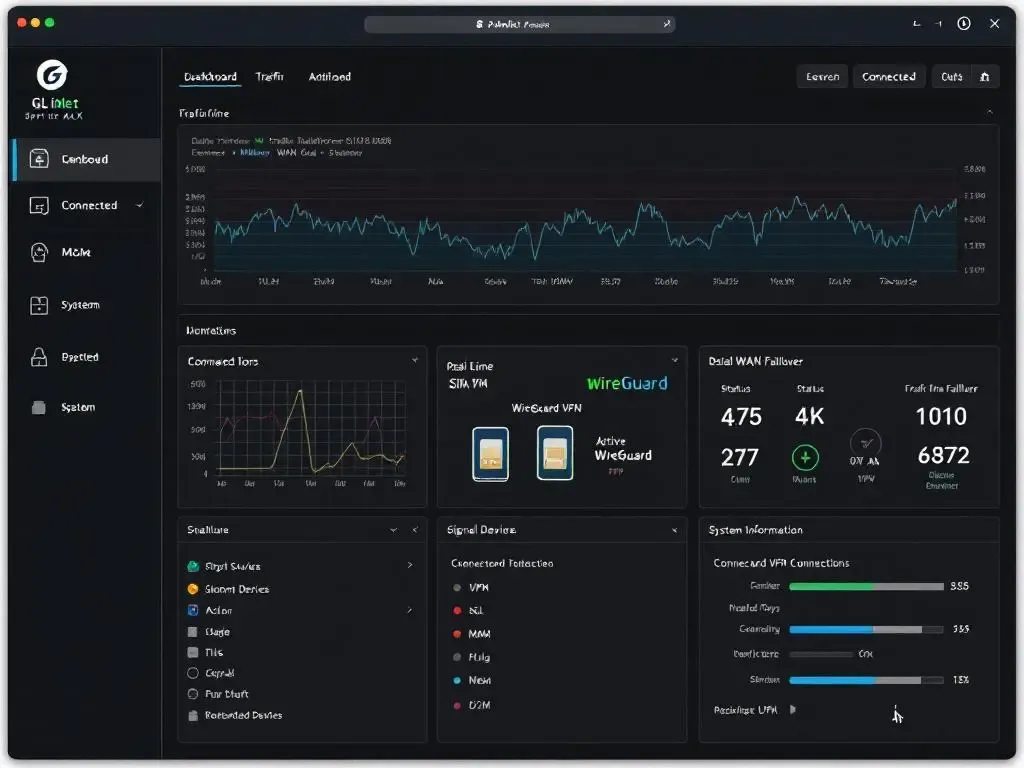The image size is (1024, 768).
Task: Click the arrow icon in address bar
Action: [x=667, y=24]
